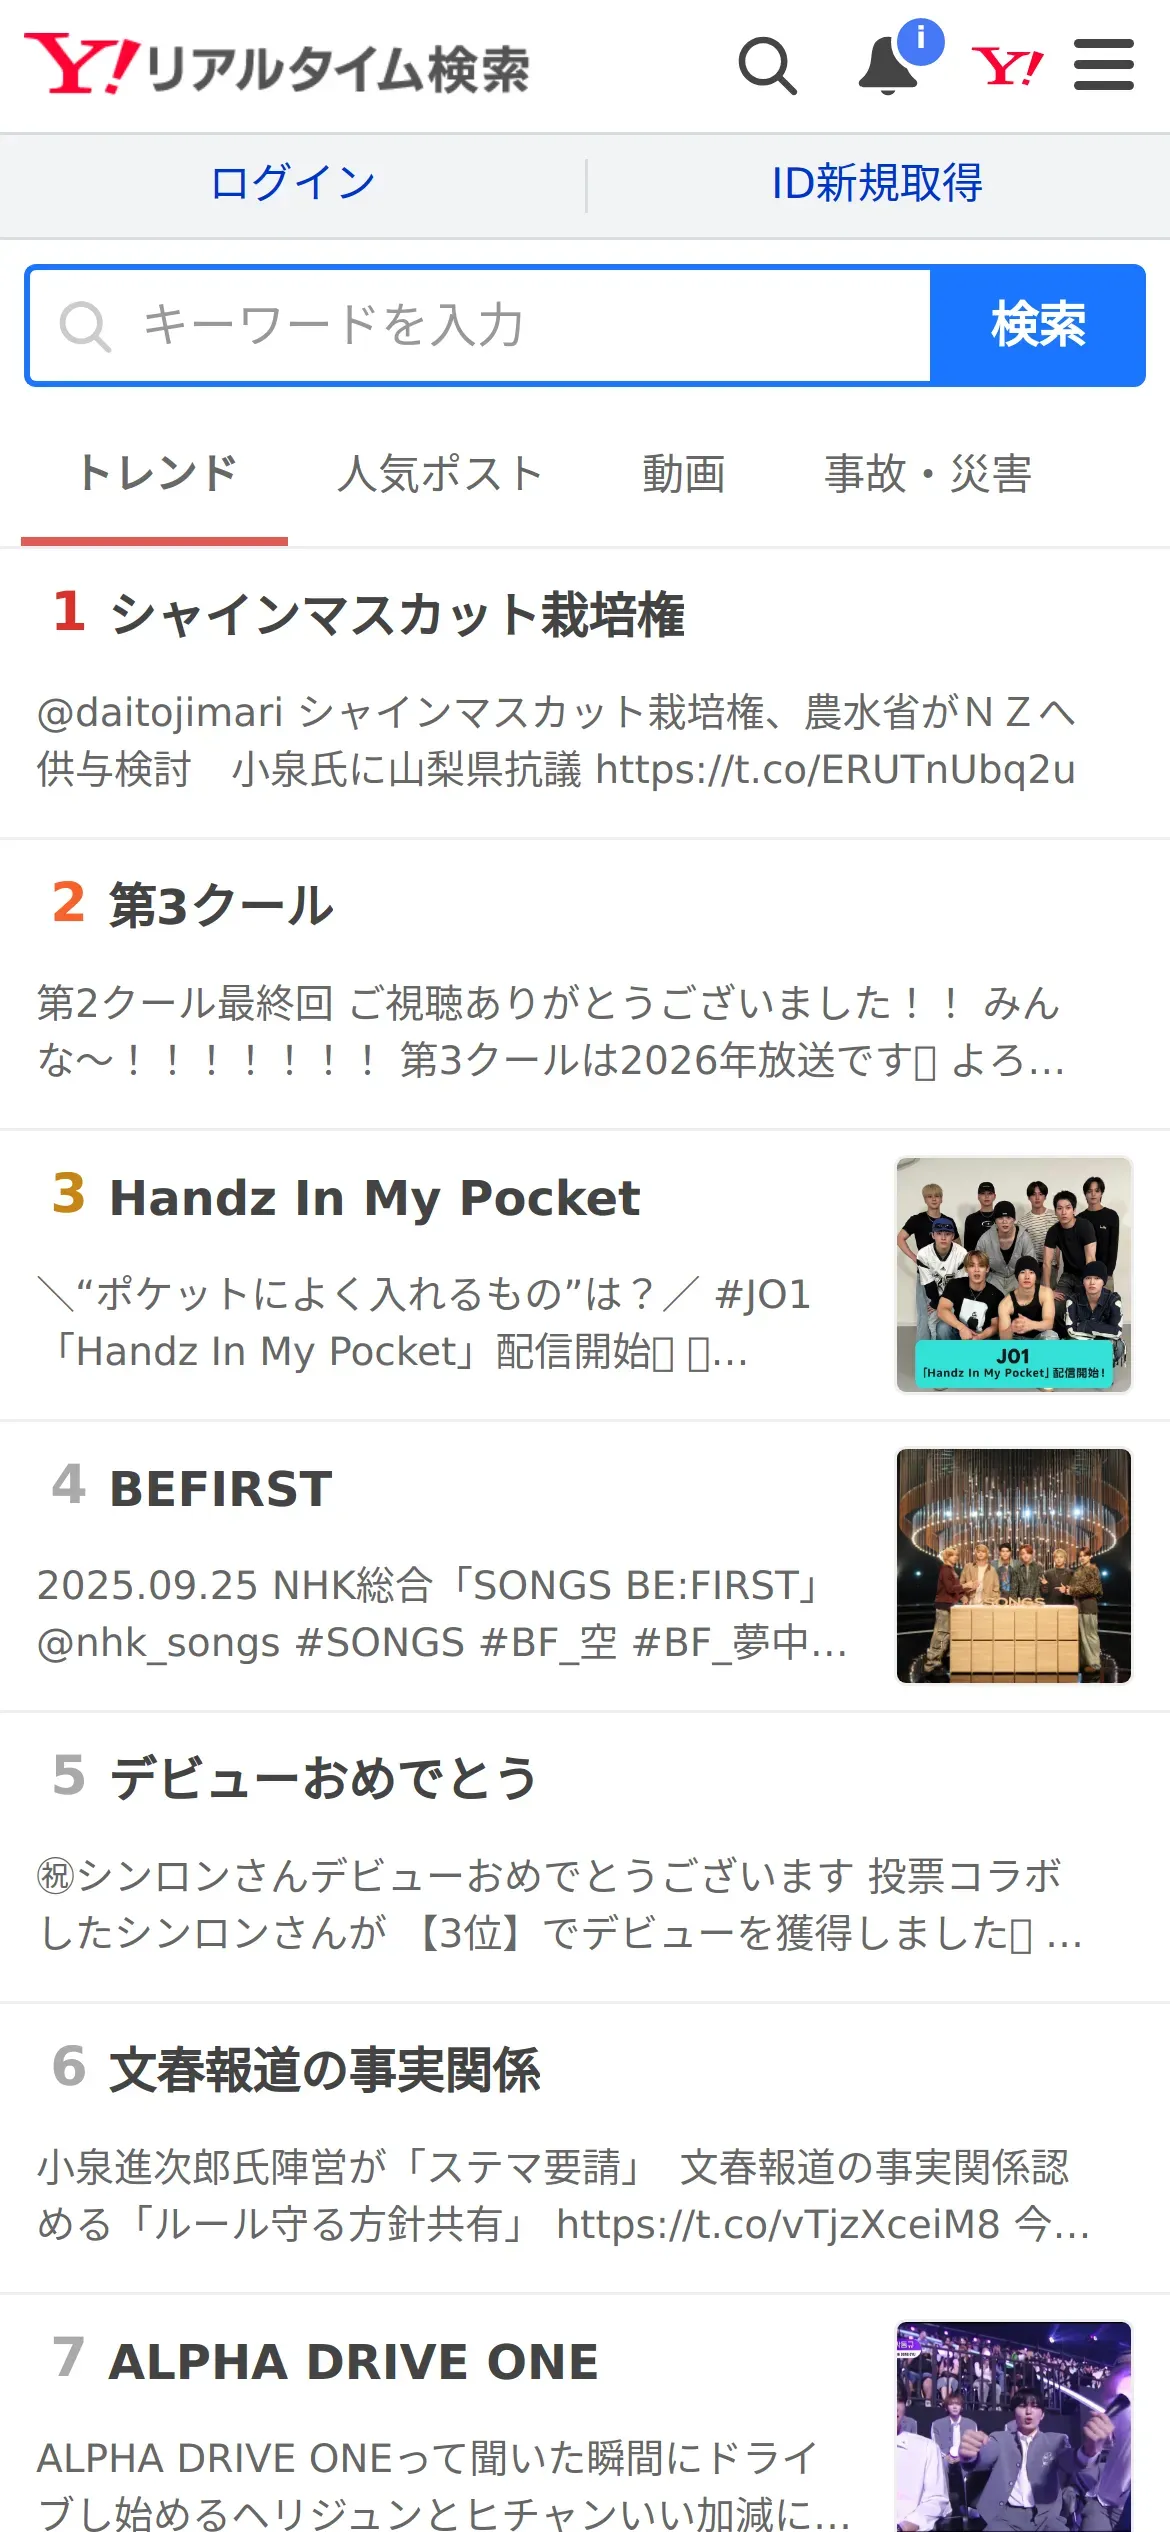The image size is (1170, 2532).
Task: Open the BEFIRST SONGS stage thumbnail
Action: coord(1014,1566)
